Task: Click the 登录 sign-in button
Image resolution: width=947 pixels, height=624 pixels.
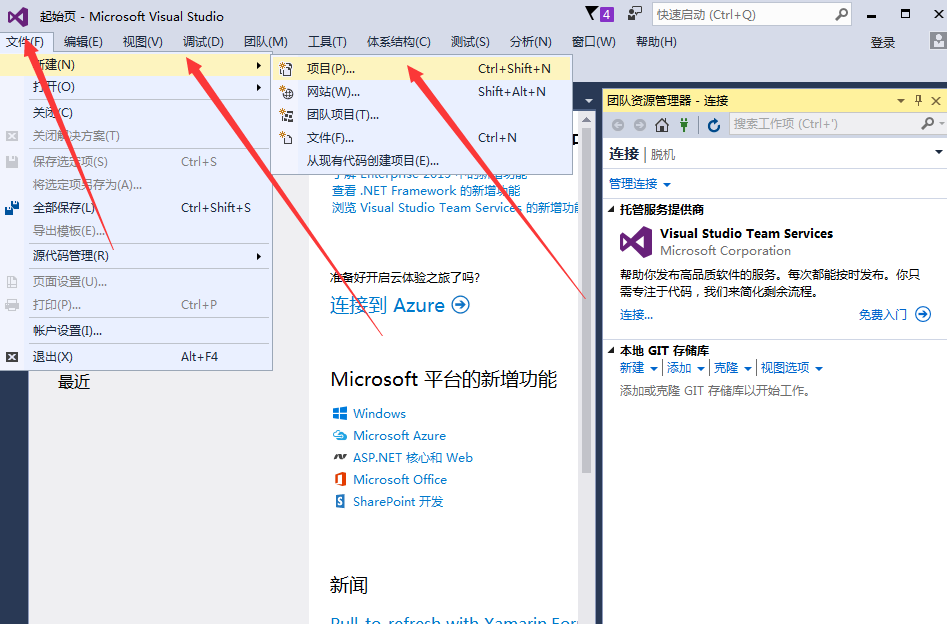Action: point(882,42)
